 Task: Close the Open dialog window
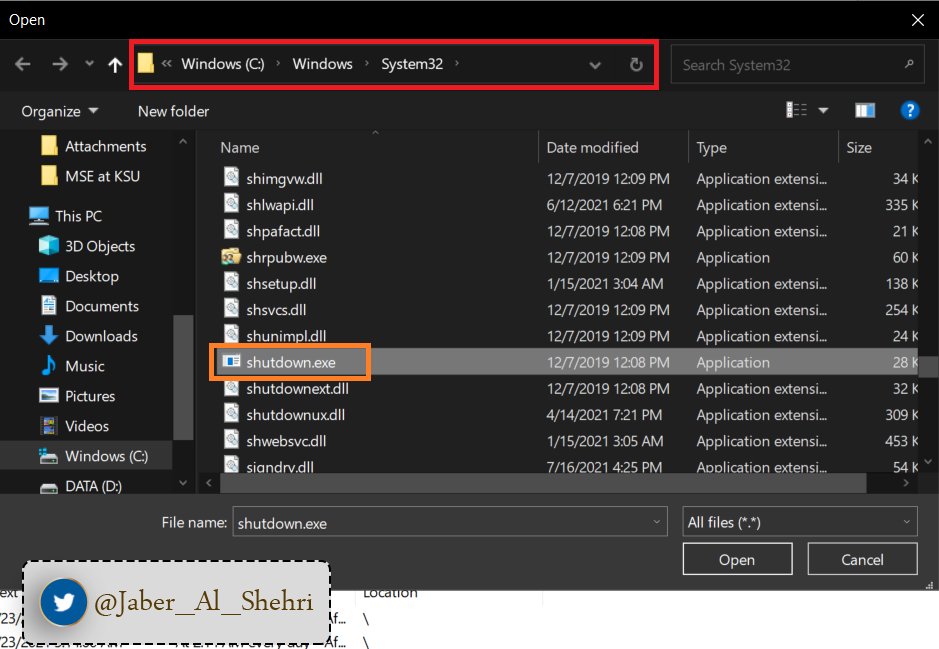(x=917, y=20)
